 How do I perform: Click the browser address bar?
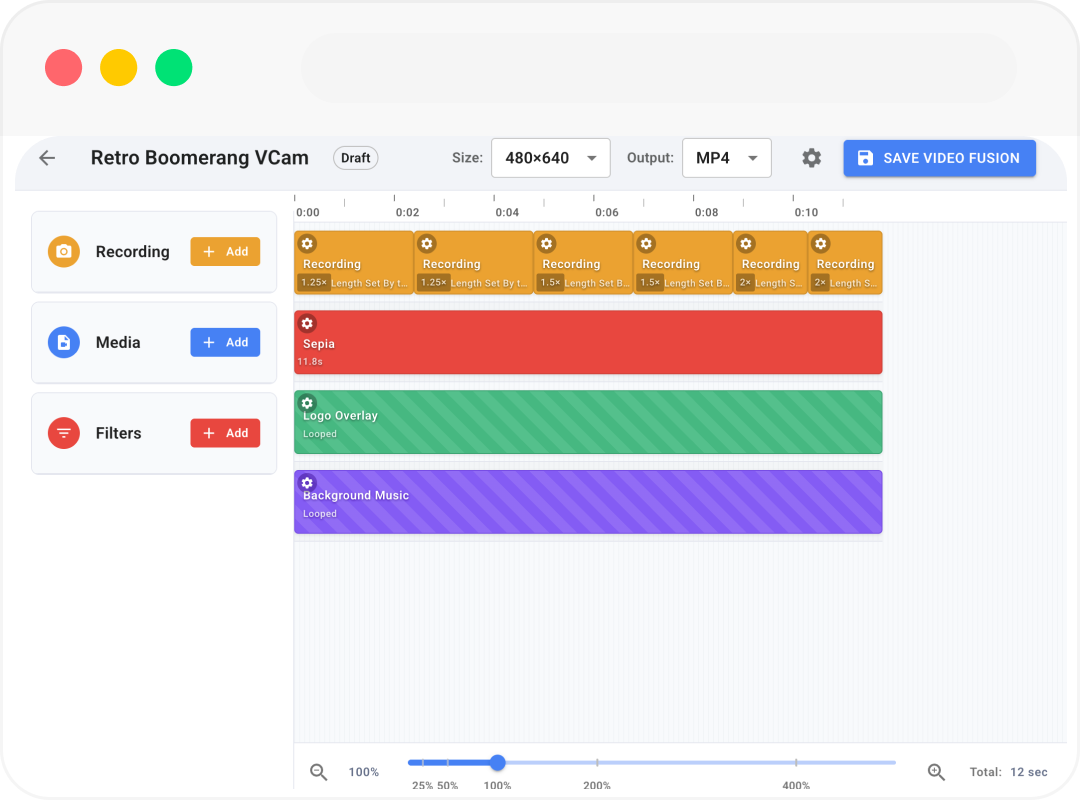[x=658, y=68]
